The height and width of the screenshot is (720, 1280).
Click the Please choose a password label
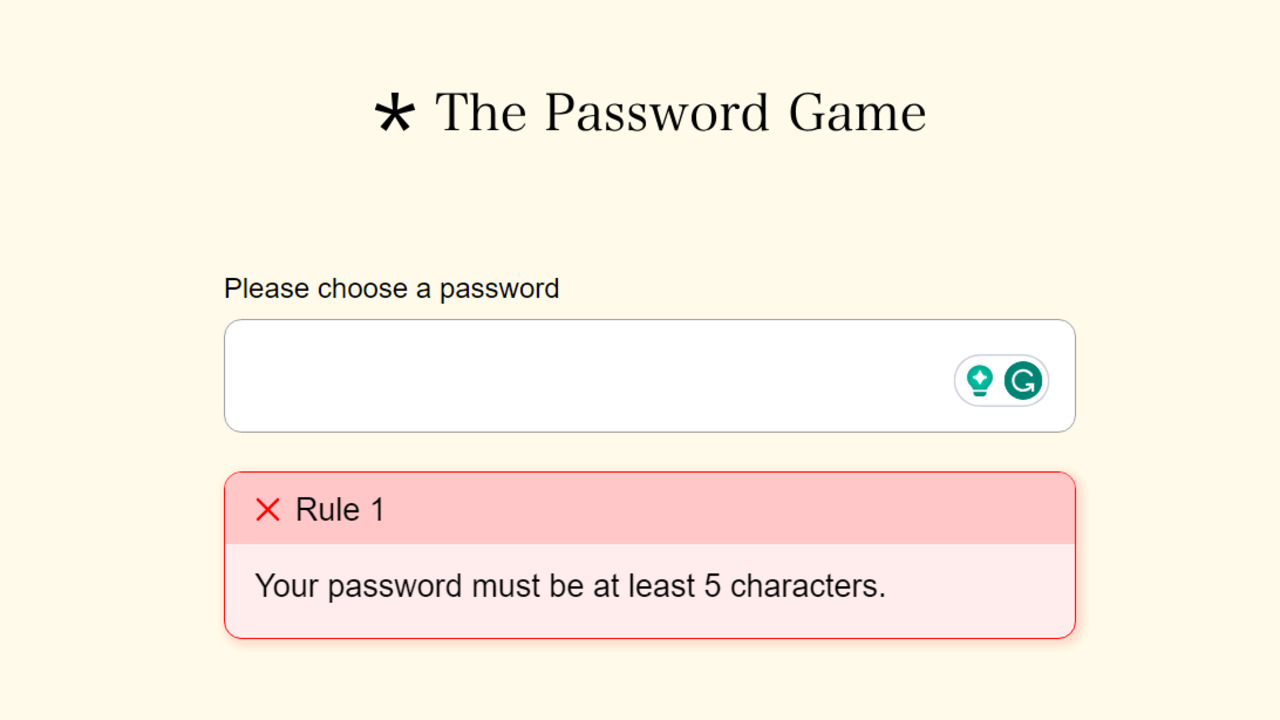pyautogui.click(x=392, y=288)
